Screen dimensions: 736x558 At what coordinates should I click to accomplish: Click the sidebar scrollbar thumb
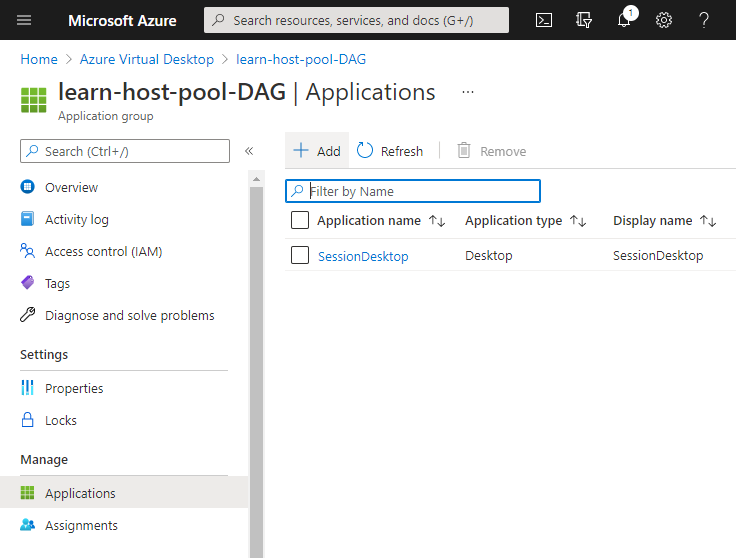[x=256, y=373]
